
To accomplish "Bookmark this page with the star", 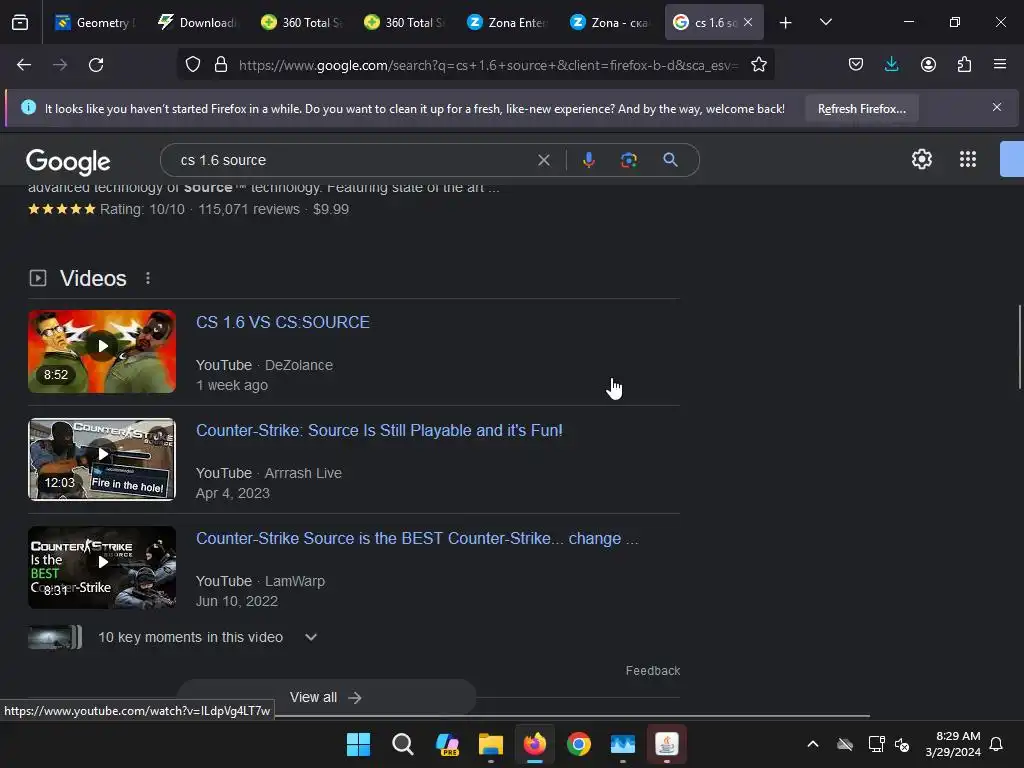I will point(758,65).
